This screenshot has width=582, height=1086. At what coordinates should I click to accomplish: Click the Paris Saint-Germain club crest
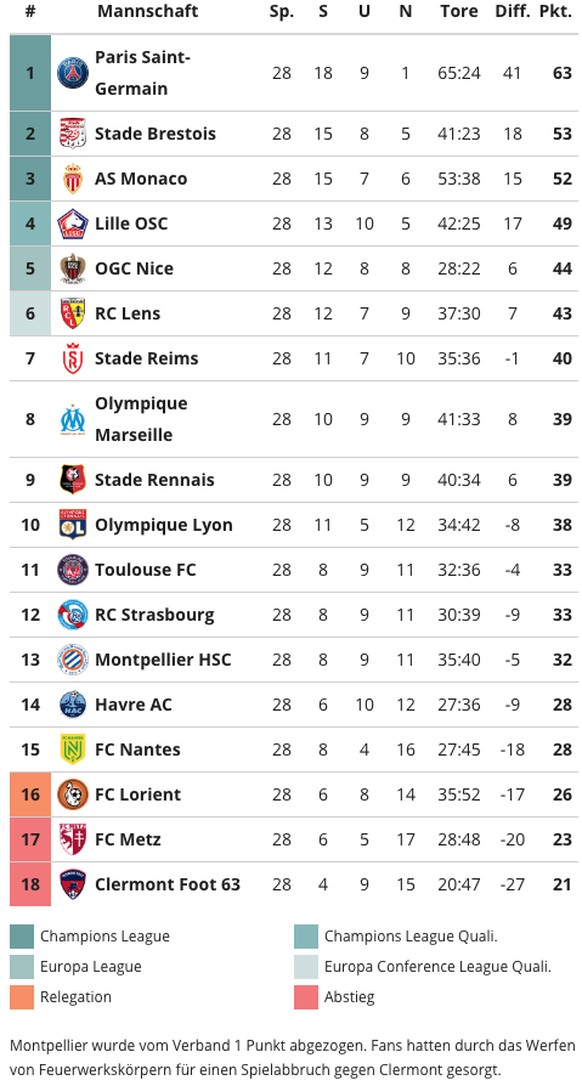tap(73, 73)
